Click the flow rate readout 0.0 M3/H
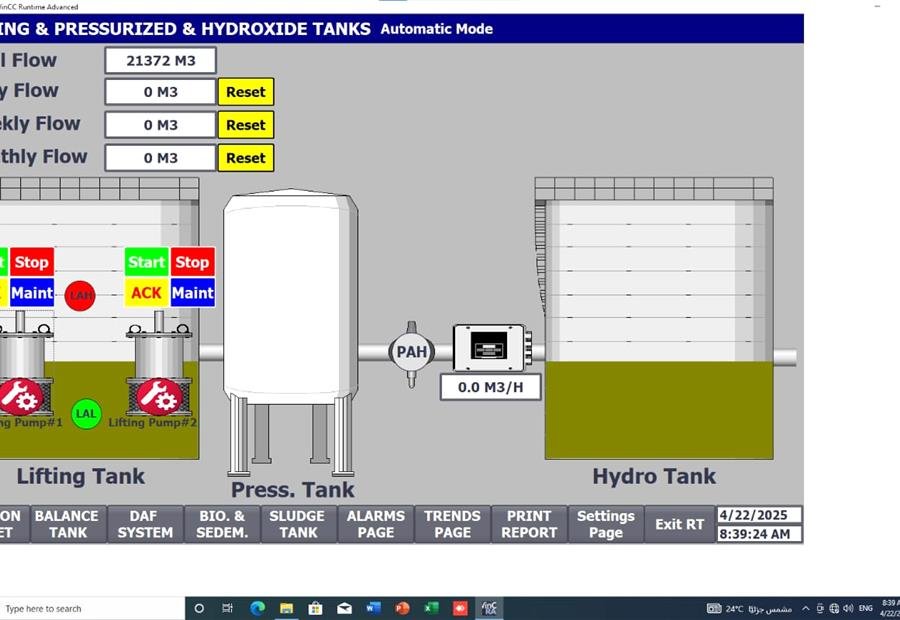Viewport: 900px width, 620px height. (491, 388)
